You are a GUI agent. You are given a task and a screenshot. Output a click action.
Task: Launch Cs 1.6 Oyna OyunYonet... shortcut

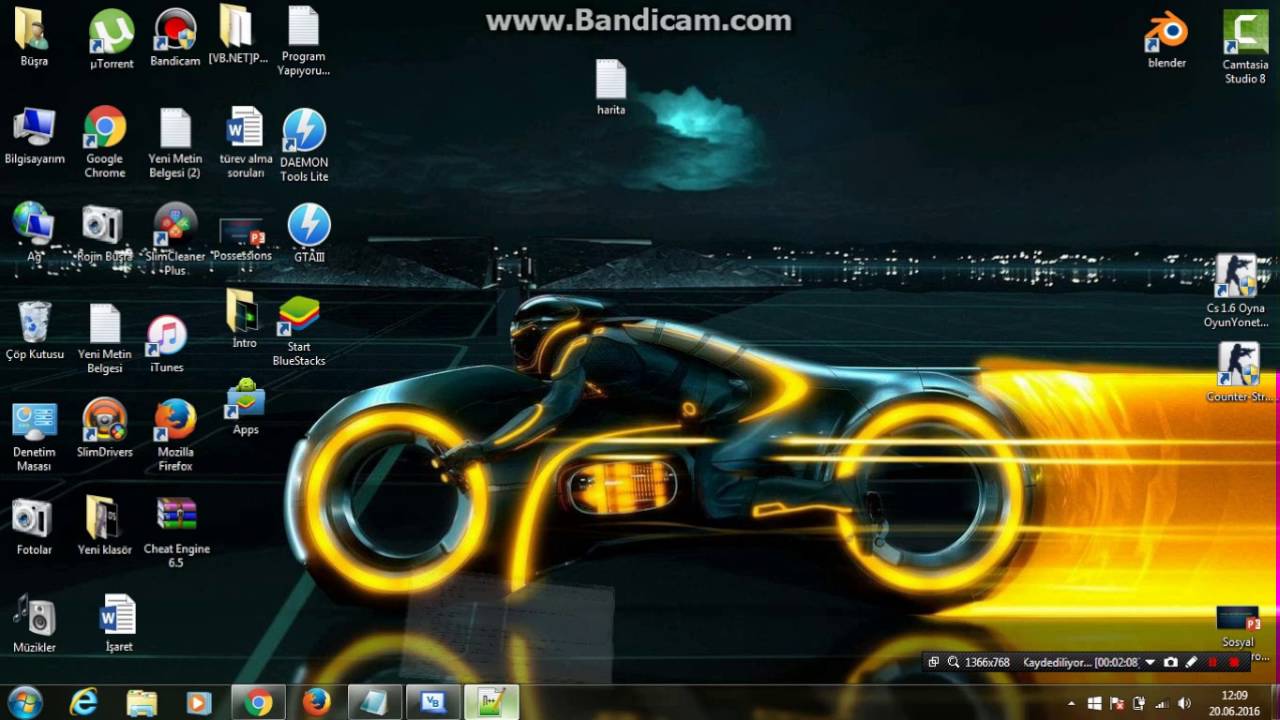click(1236, 291)
